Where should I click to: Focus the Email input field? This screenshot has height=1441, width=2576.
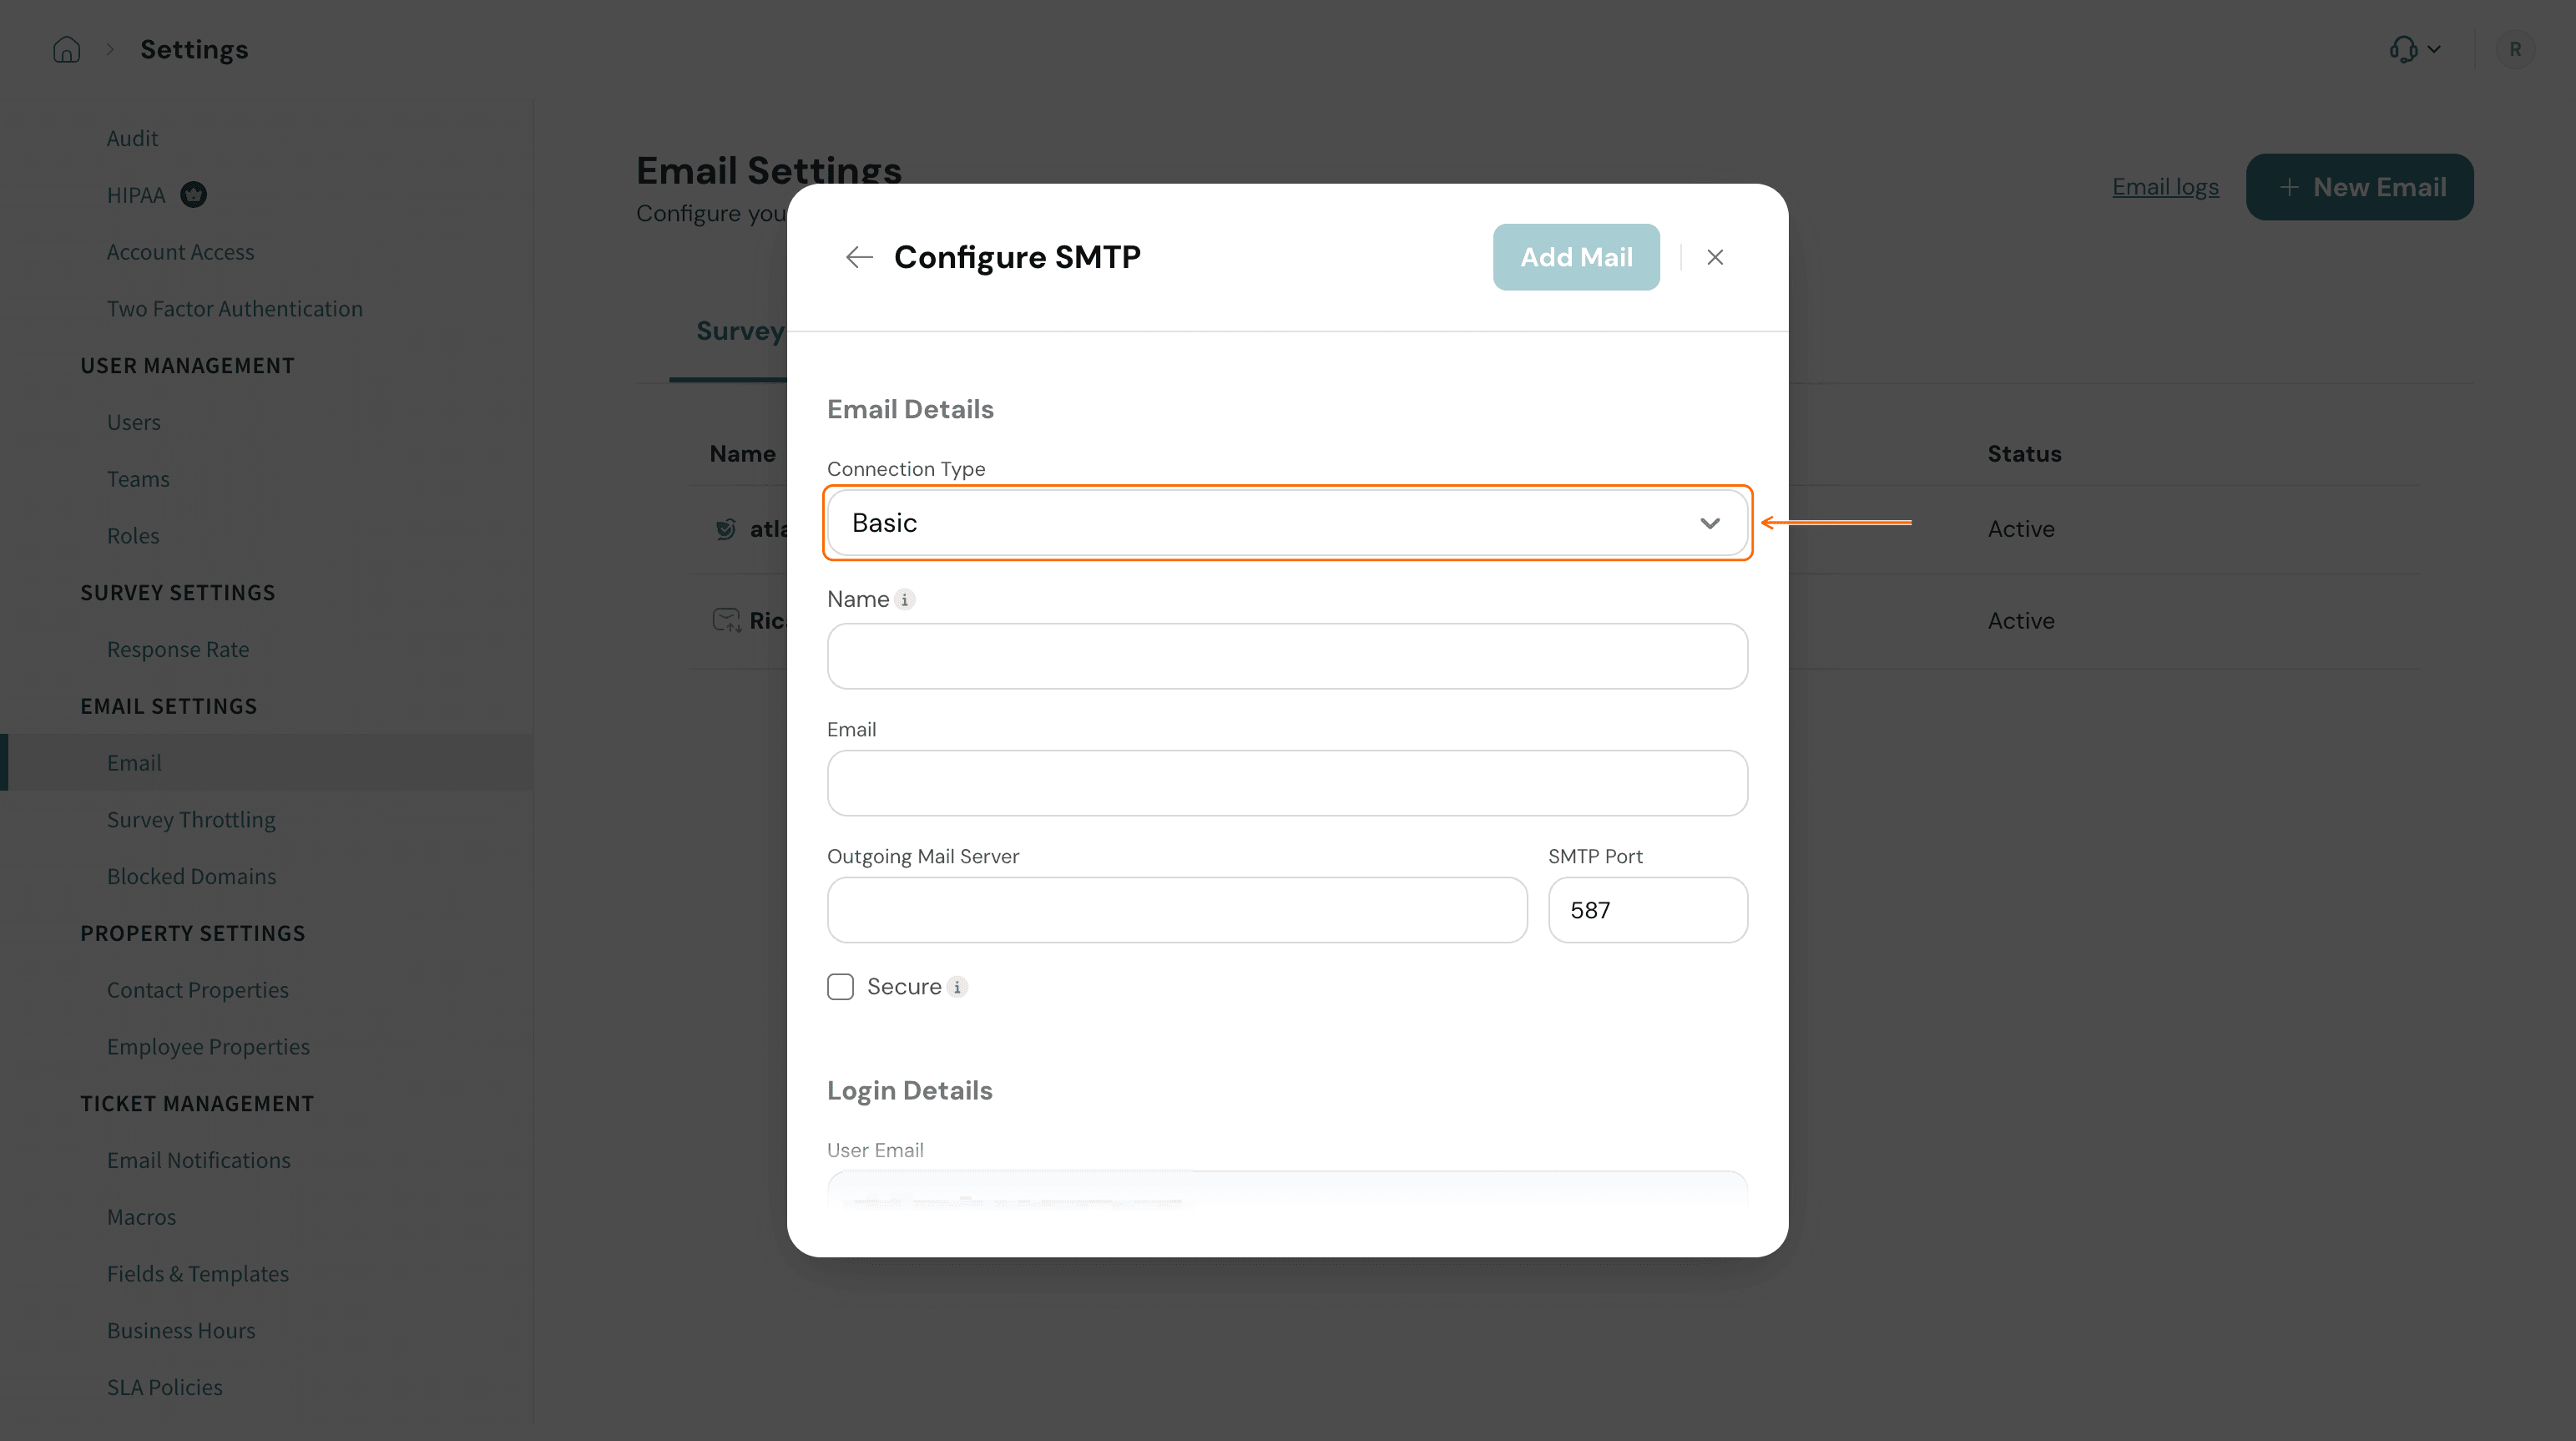point(1287,783)
